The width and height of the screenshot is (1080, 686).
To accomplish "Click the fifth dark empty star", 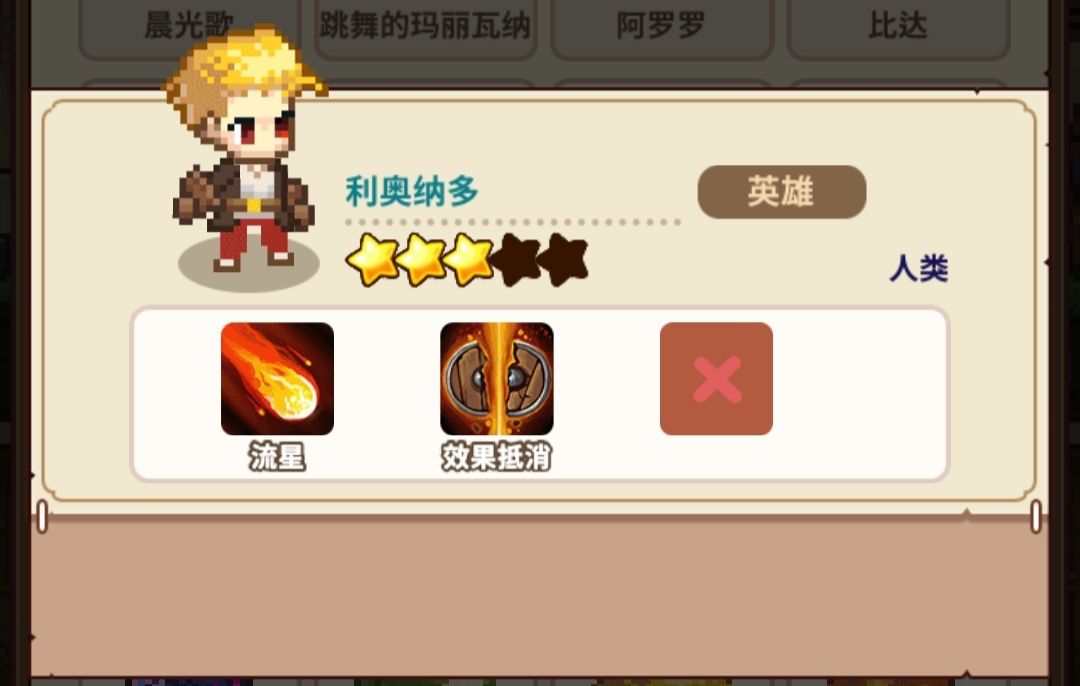I will [x=563, y=260].
